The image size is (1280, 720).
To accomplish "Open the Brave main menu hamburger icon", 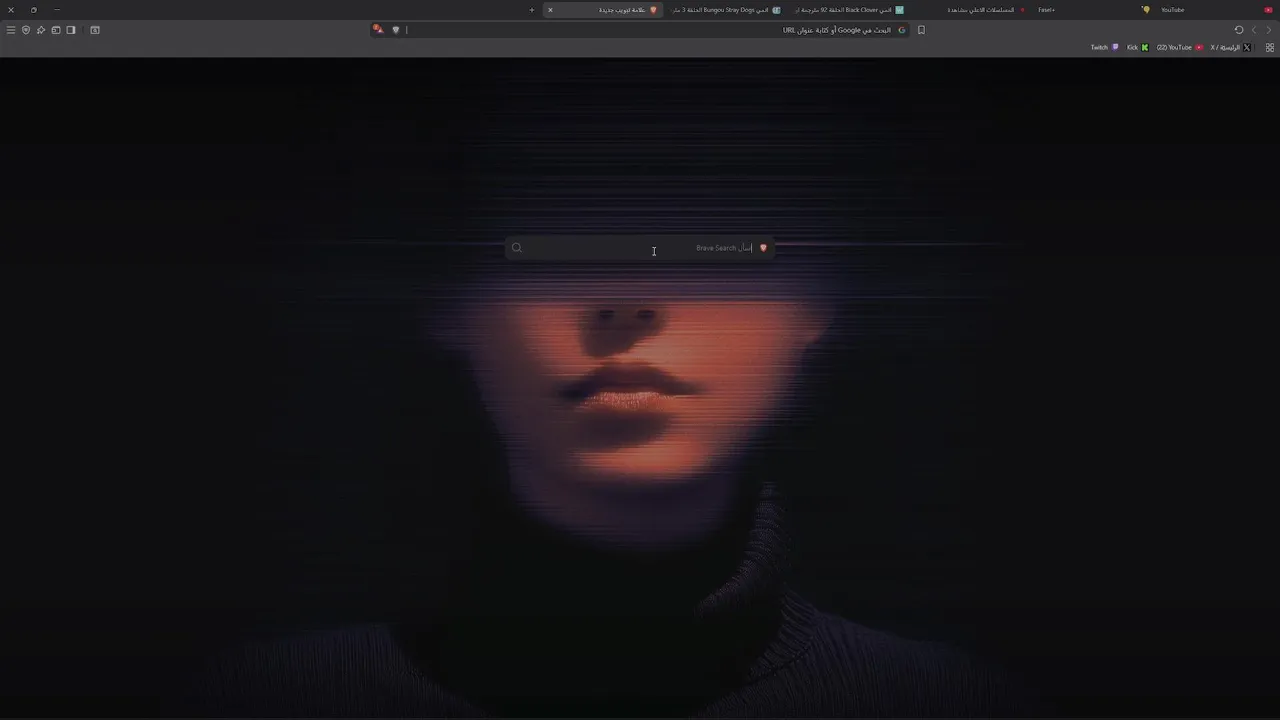I will point(11,30).
